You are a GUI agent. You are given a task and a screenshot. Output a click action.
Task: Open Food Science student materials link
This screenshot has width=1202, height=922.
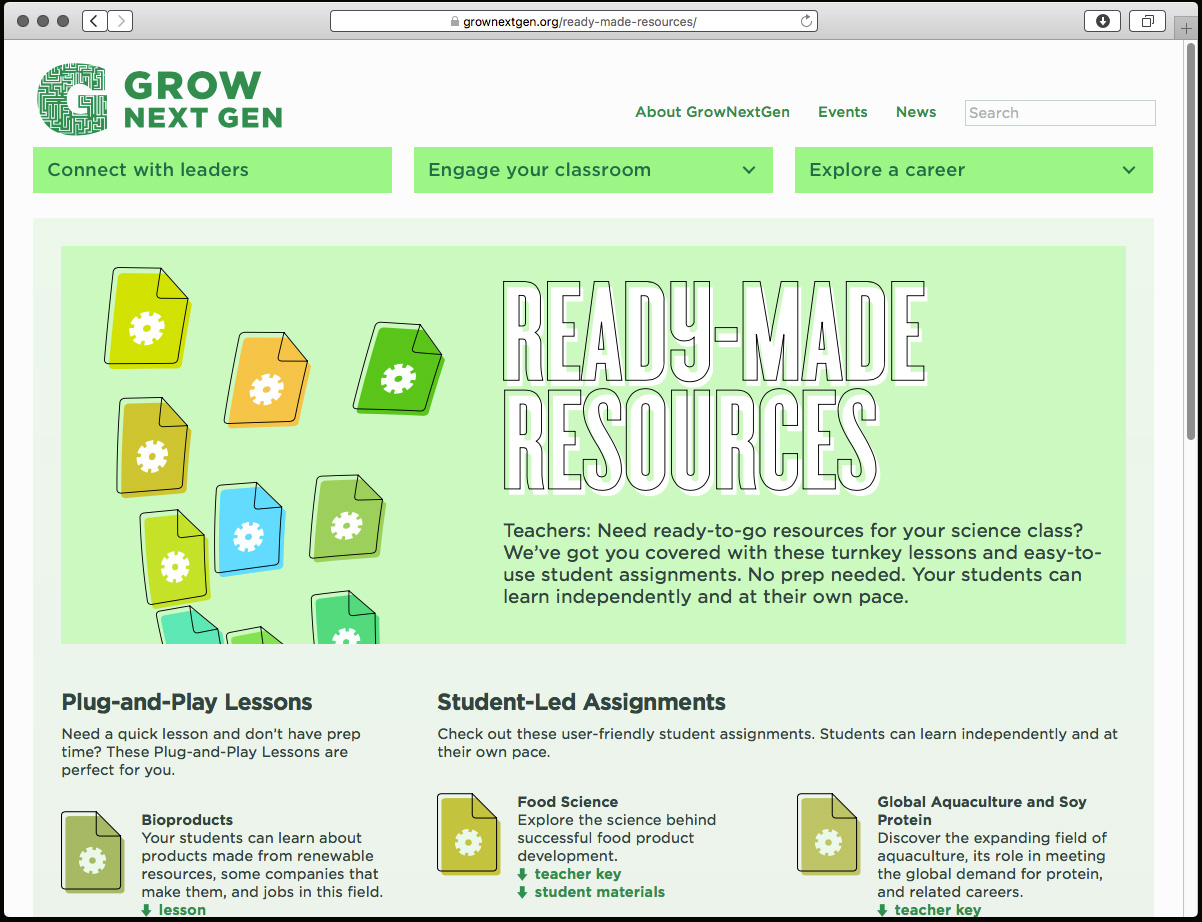pos(598,892)
